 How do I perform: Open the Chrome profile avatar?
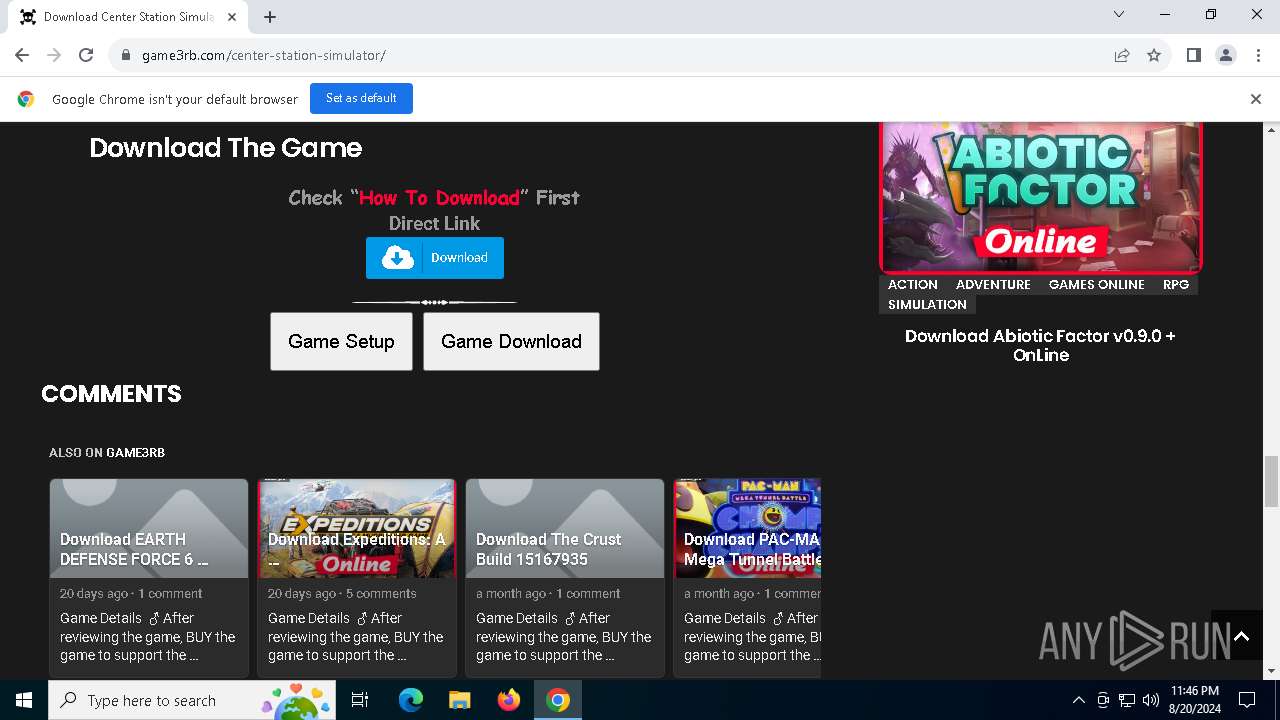tap(1226, 55)
